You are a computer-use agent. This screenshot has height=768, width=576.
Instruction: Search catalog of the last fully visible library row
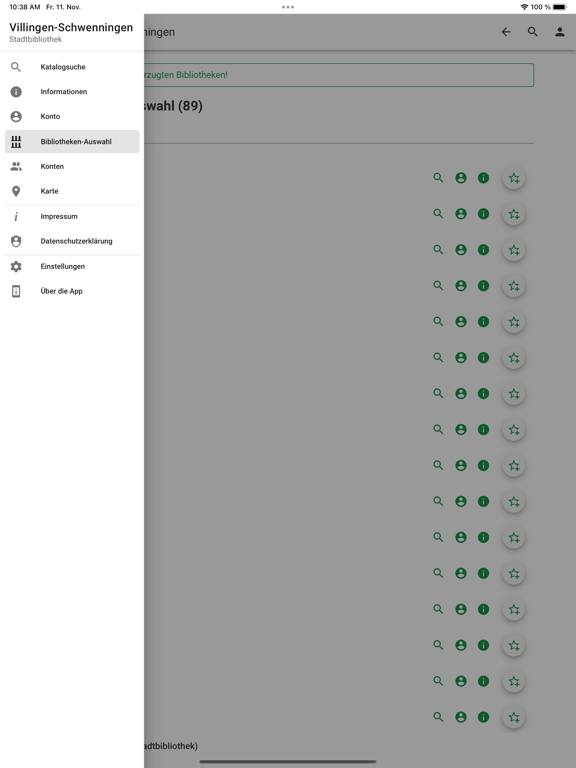coord(438,717)
